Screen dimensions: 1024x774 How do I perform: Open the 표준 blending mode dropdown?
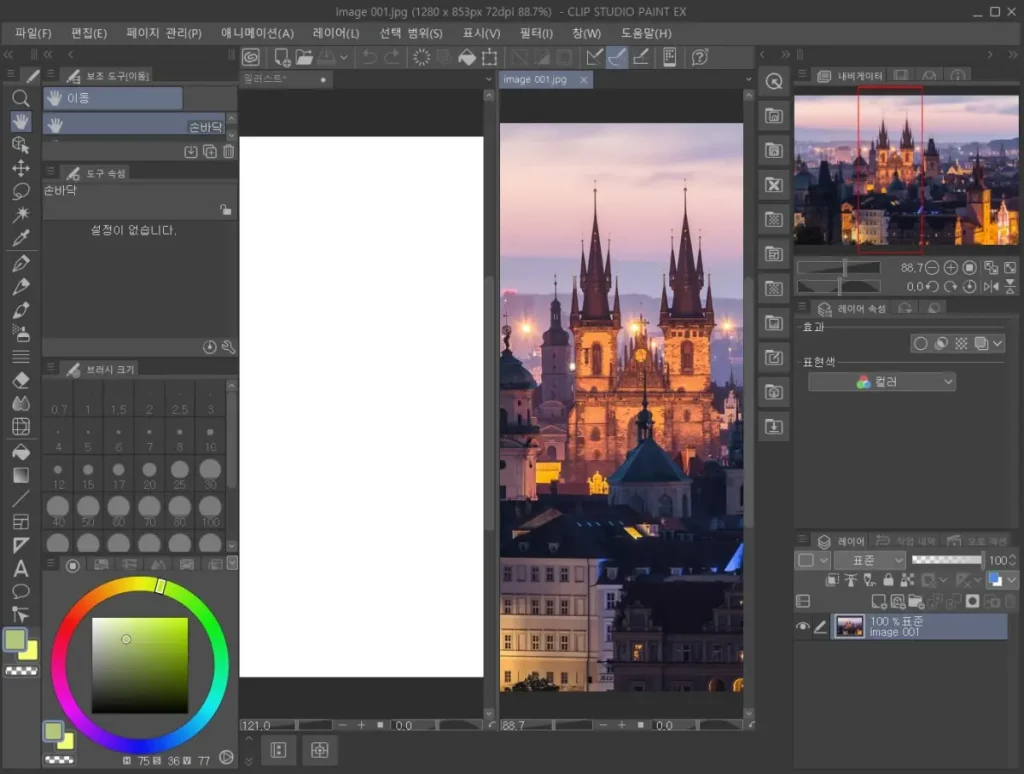pyautogui.click(x=869, y=560)
